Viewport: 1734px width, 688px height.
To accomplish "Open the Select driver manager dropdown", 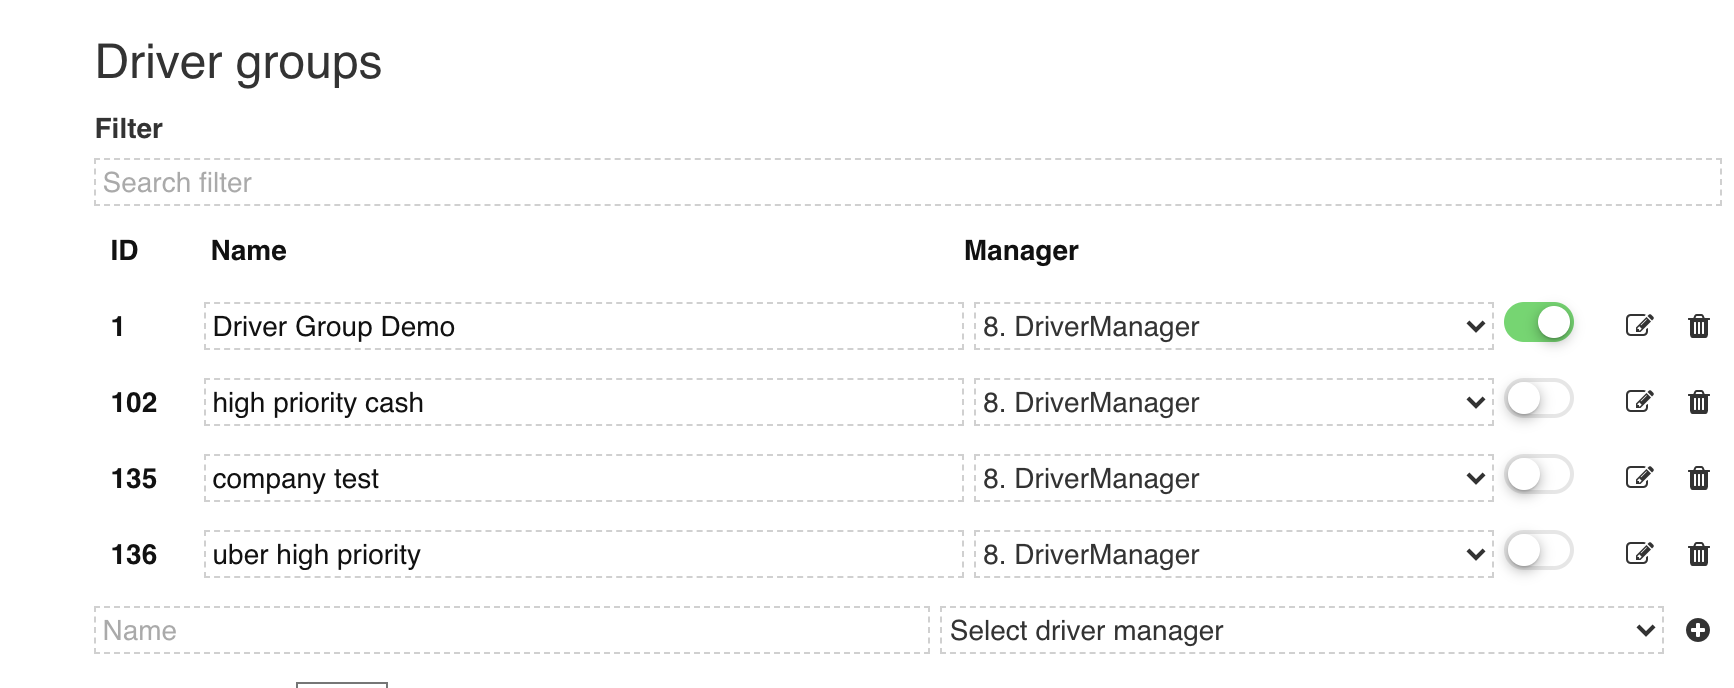I will pyautogui.click(x=1301, y=630).
